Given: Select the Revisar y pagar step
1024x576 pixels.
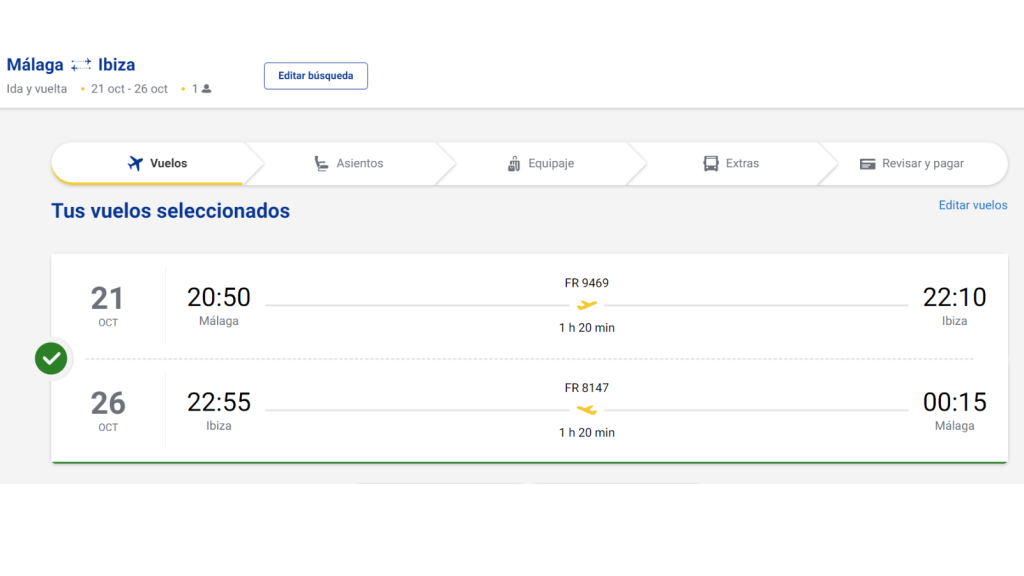Looking at the screenshot, I should [x=912, y=163].
